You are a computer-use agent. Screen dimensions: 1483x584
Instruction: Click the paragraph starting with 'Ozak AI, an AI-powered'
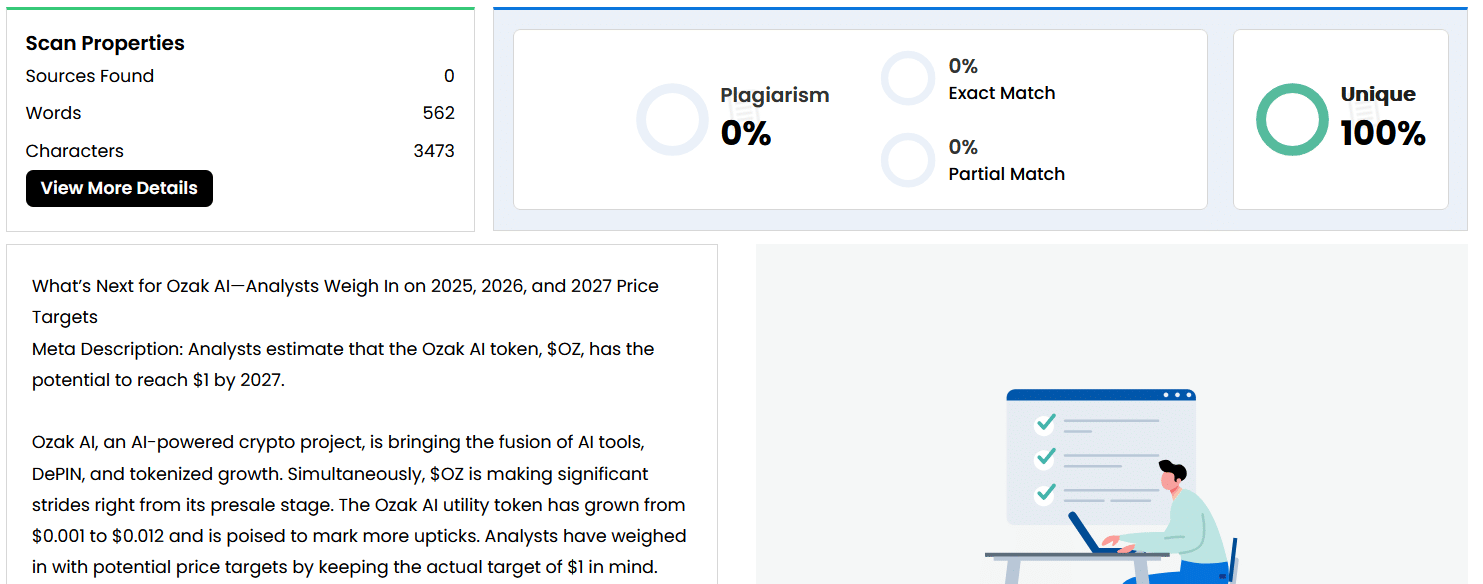(359, 504)
